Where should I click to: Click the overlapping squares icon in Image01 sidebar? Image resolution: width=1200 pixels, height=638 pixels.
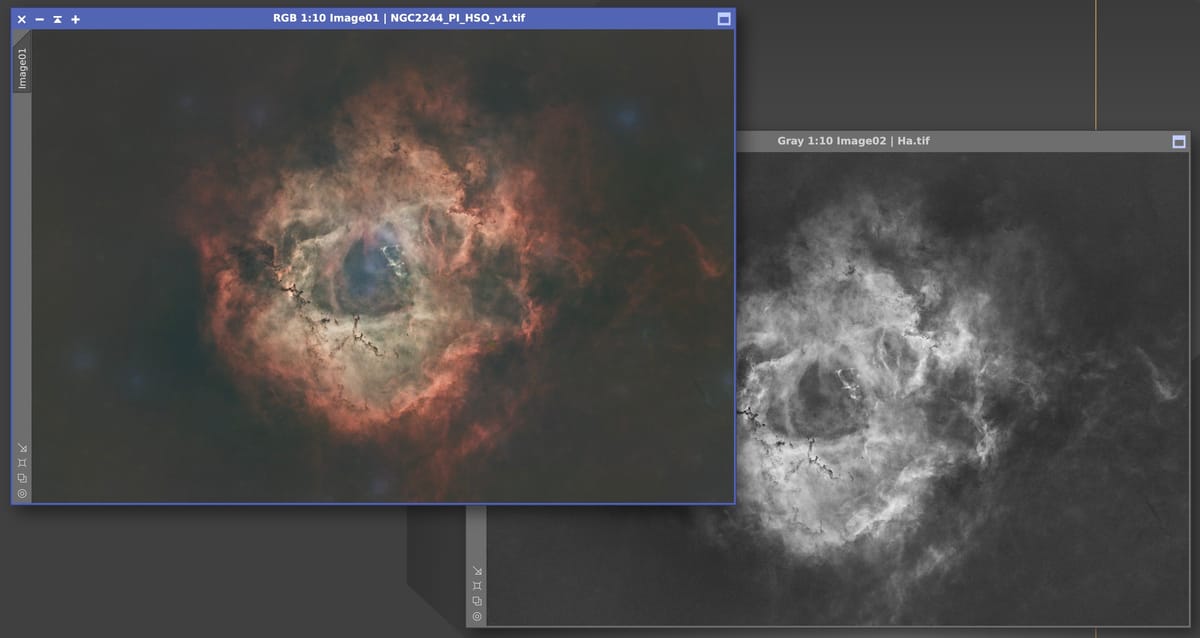coord(22,478)
